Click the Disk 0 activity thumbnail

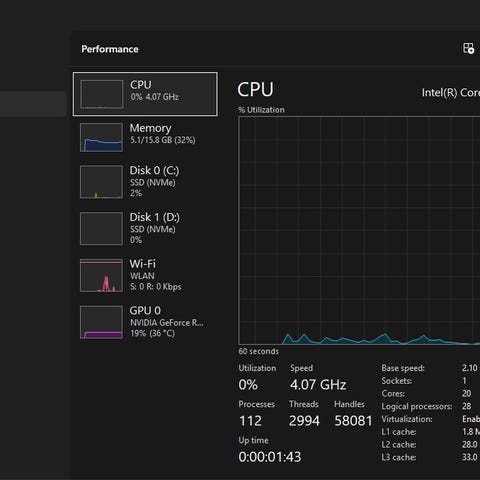click(101, 182)
